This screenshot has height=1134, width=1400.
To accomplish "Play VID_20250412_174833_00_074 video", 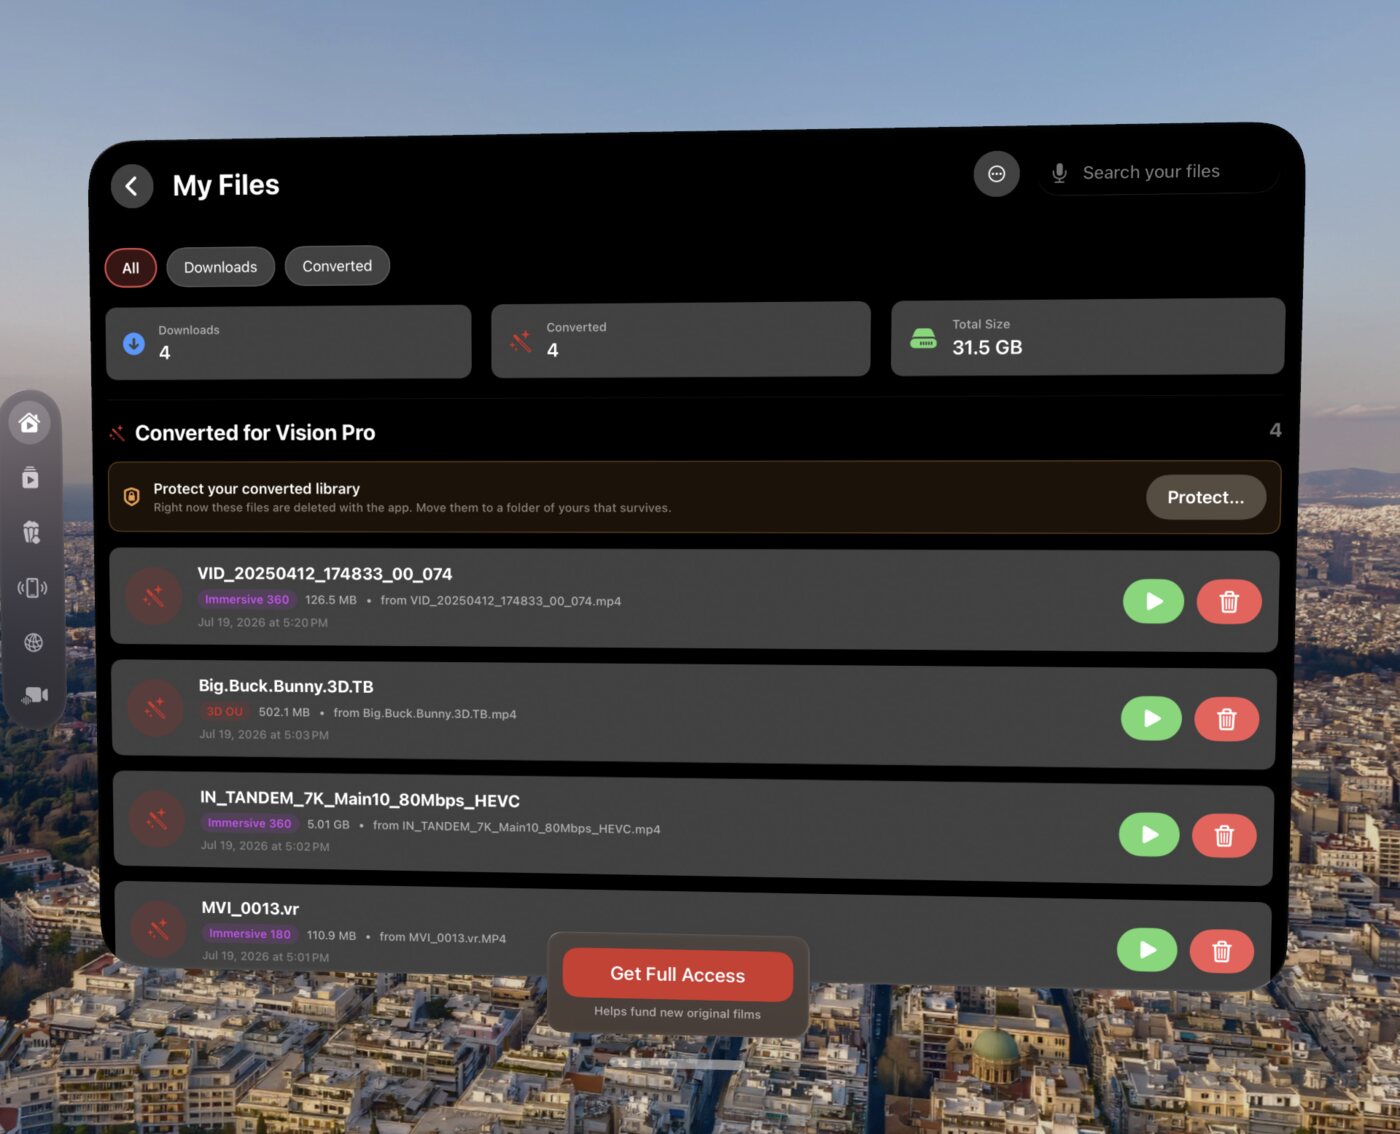I will click(1154, 601).
